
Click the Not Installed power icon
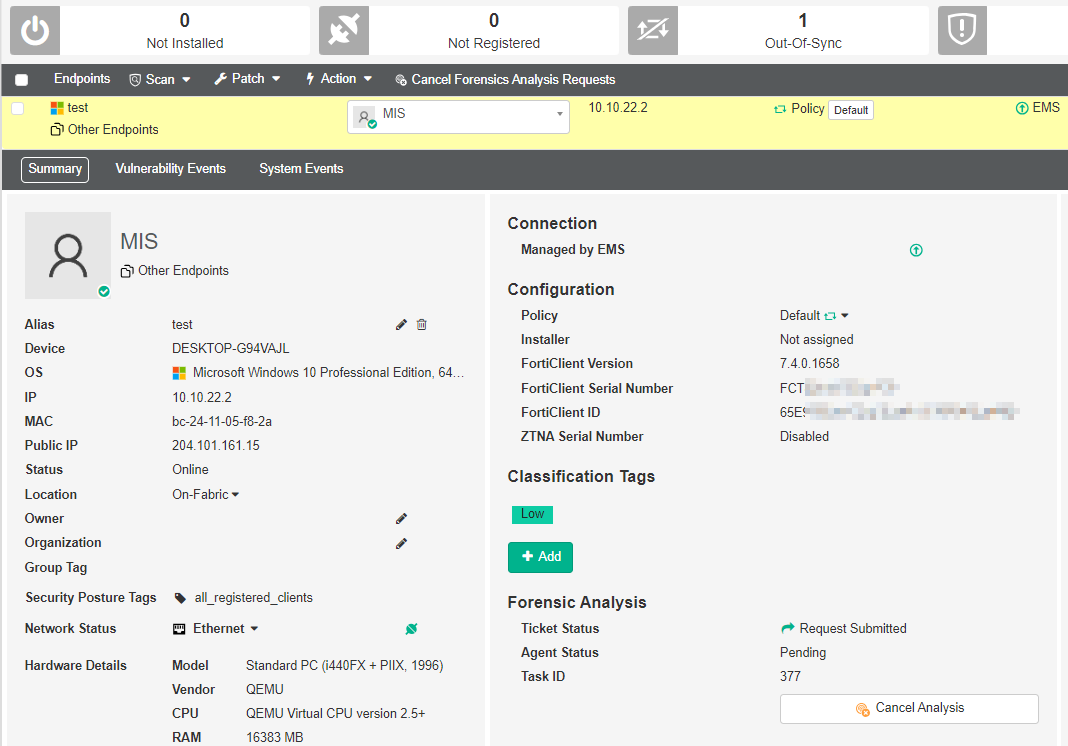point(34,30)
